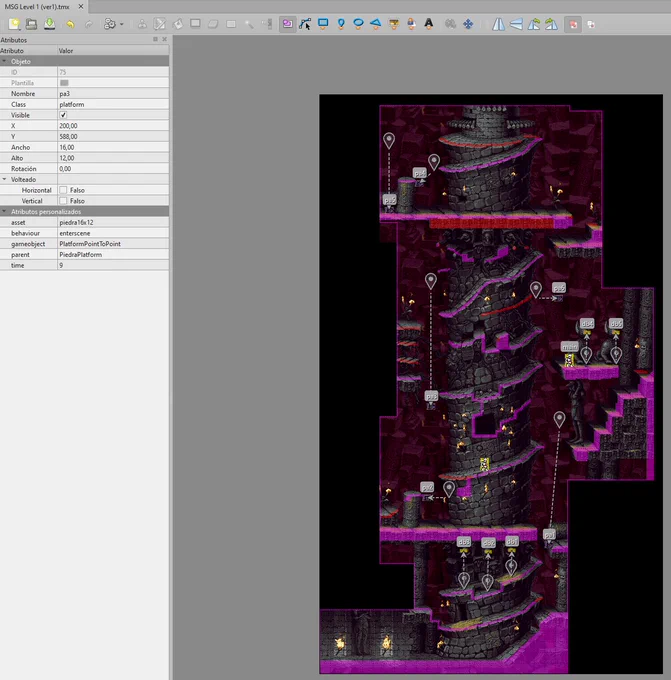This screenshot has height=680, width=671.
Task: Select the Edit Polygons tool
Action: pyautogui.click(x=305, y=24)
